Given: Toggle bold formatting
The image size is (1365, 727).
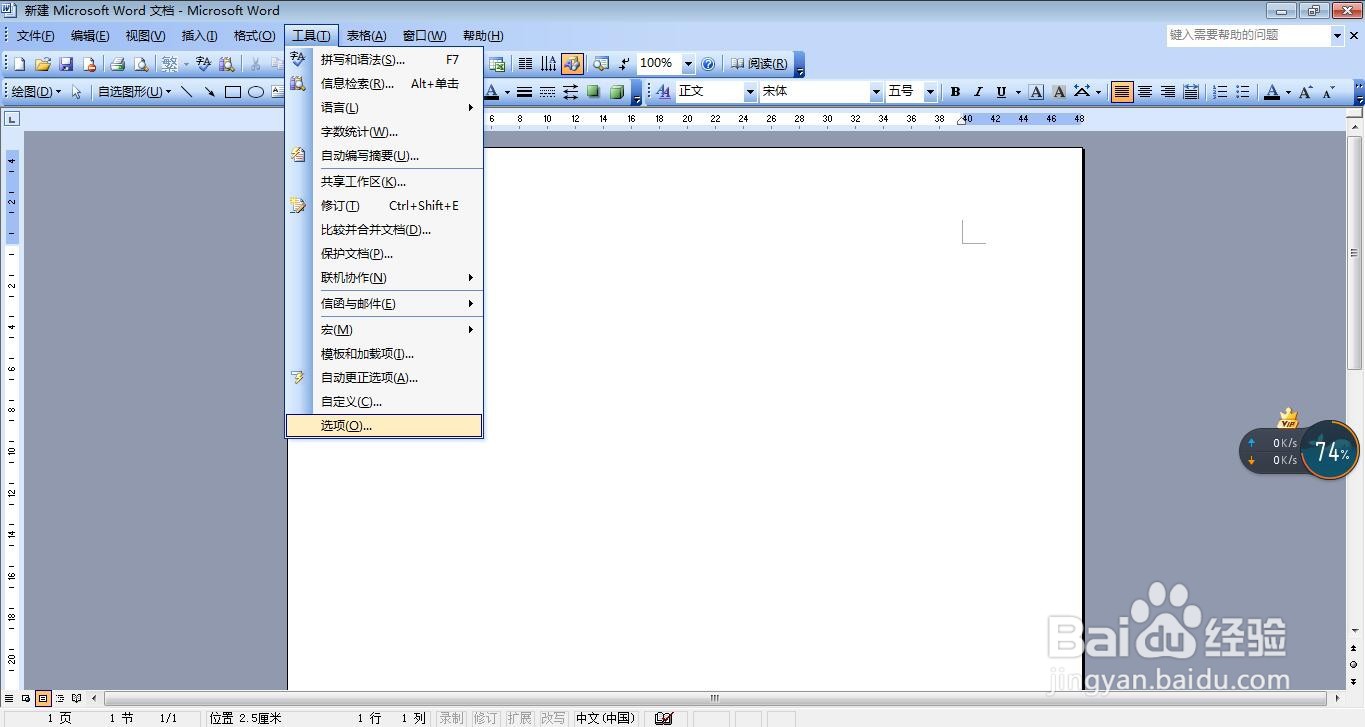Looking at the screenshot, I should [955, 92].
